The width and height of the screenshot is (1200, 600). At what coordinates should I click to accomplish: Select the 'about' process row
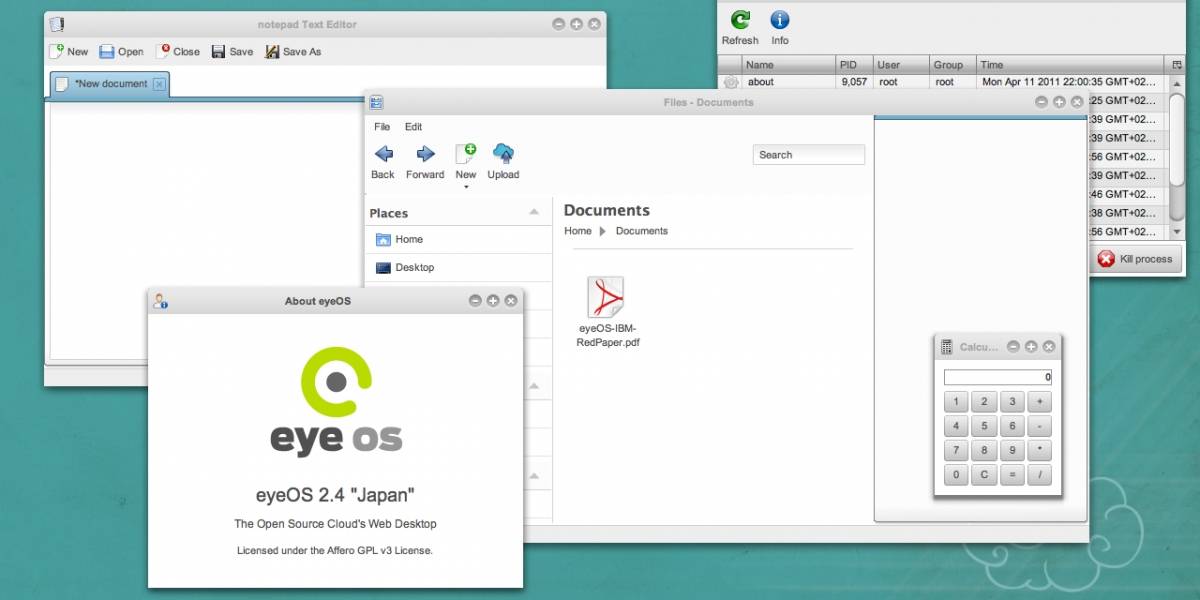point(943,82)
